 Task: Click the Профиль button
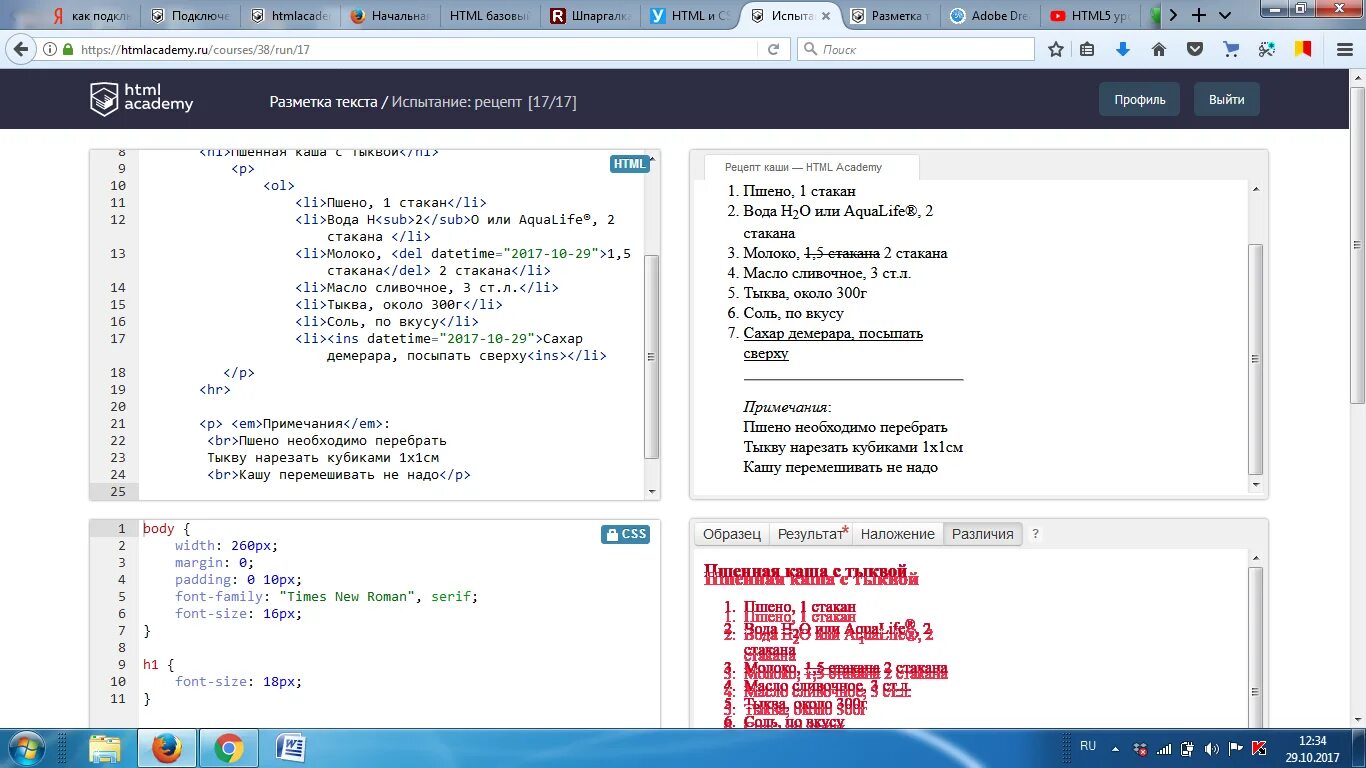tap(1140, 100)
